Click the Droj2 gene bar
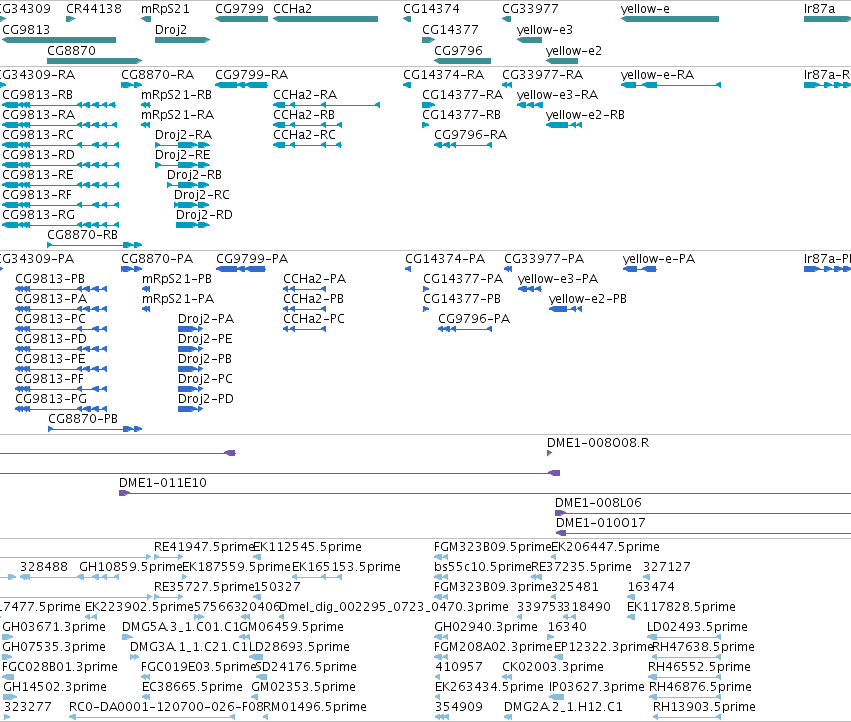The width and height of the screenshot is (851, 722). click(182, 40)
